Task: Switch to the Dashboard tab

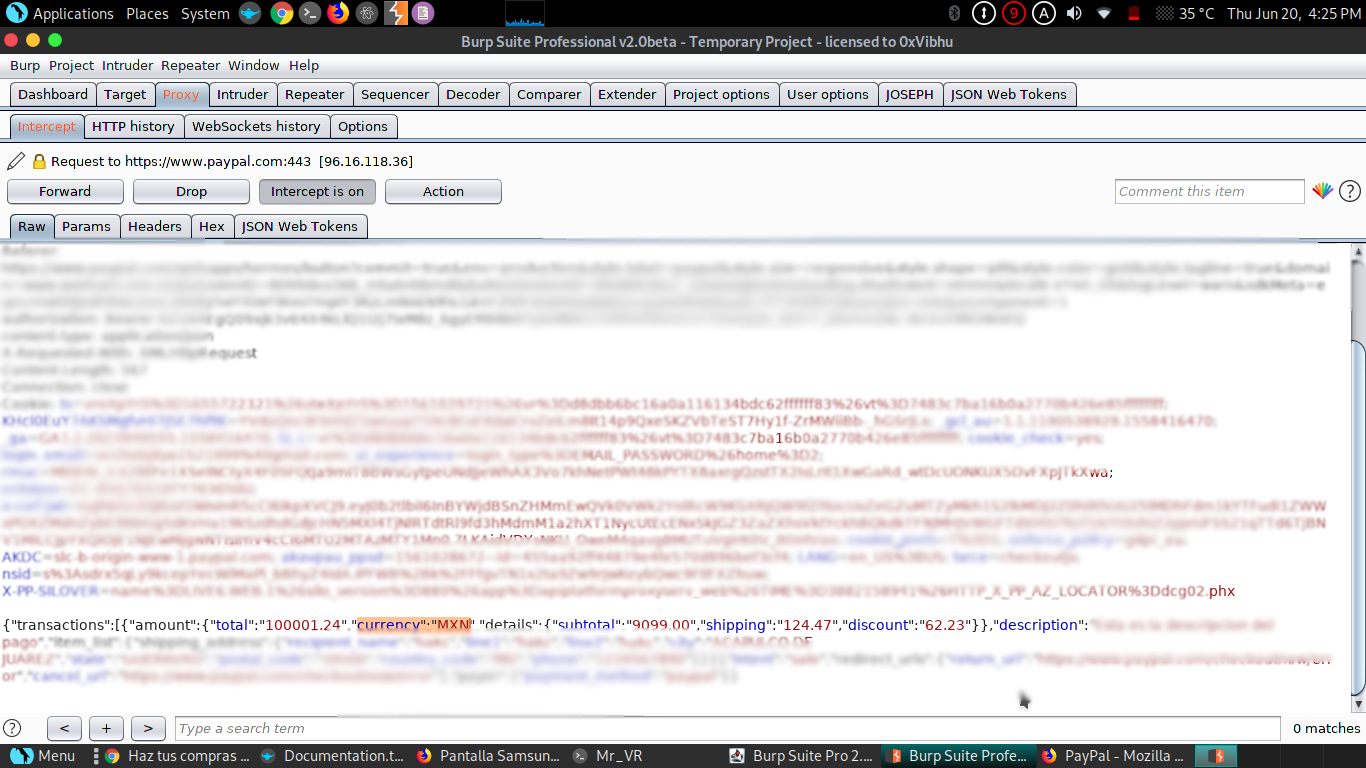Action: (x=53, y=94)
